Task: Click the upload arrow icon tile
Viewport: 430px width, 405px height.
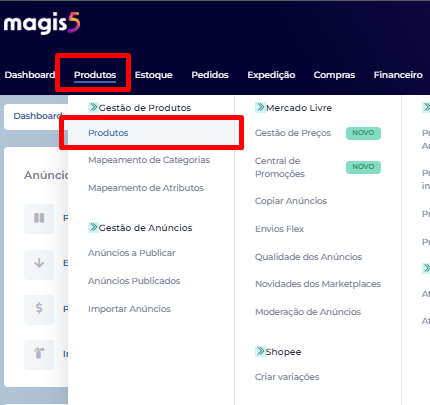Action: click(39, 354)
